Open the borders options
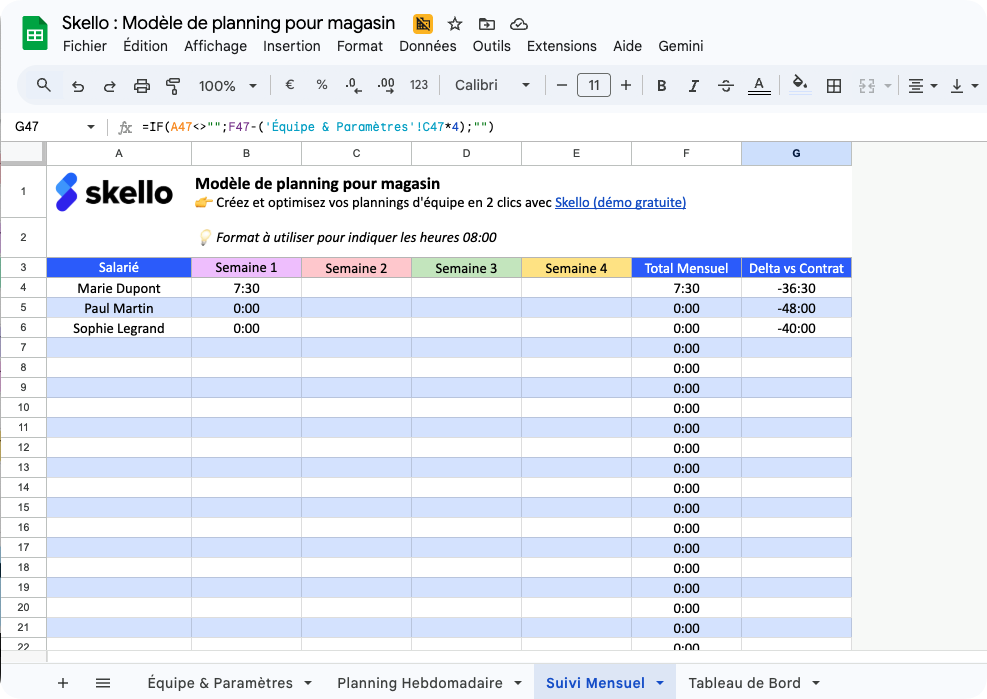Viewport: 987px width, 699px height. 834,86
